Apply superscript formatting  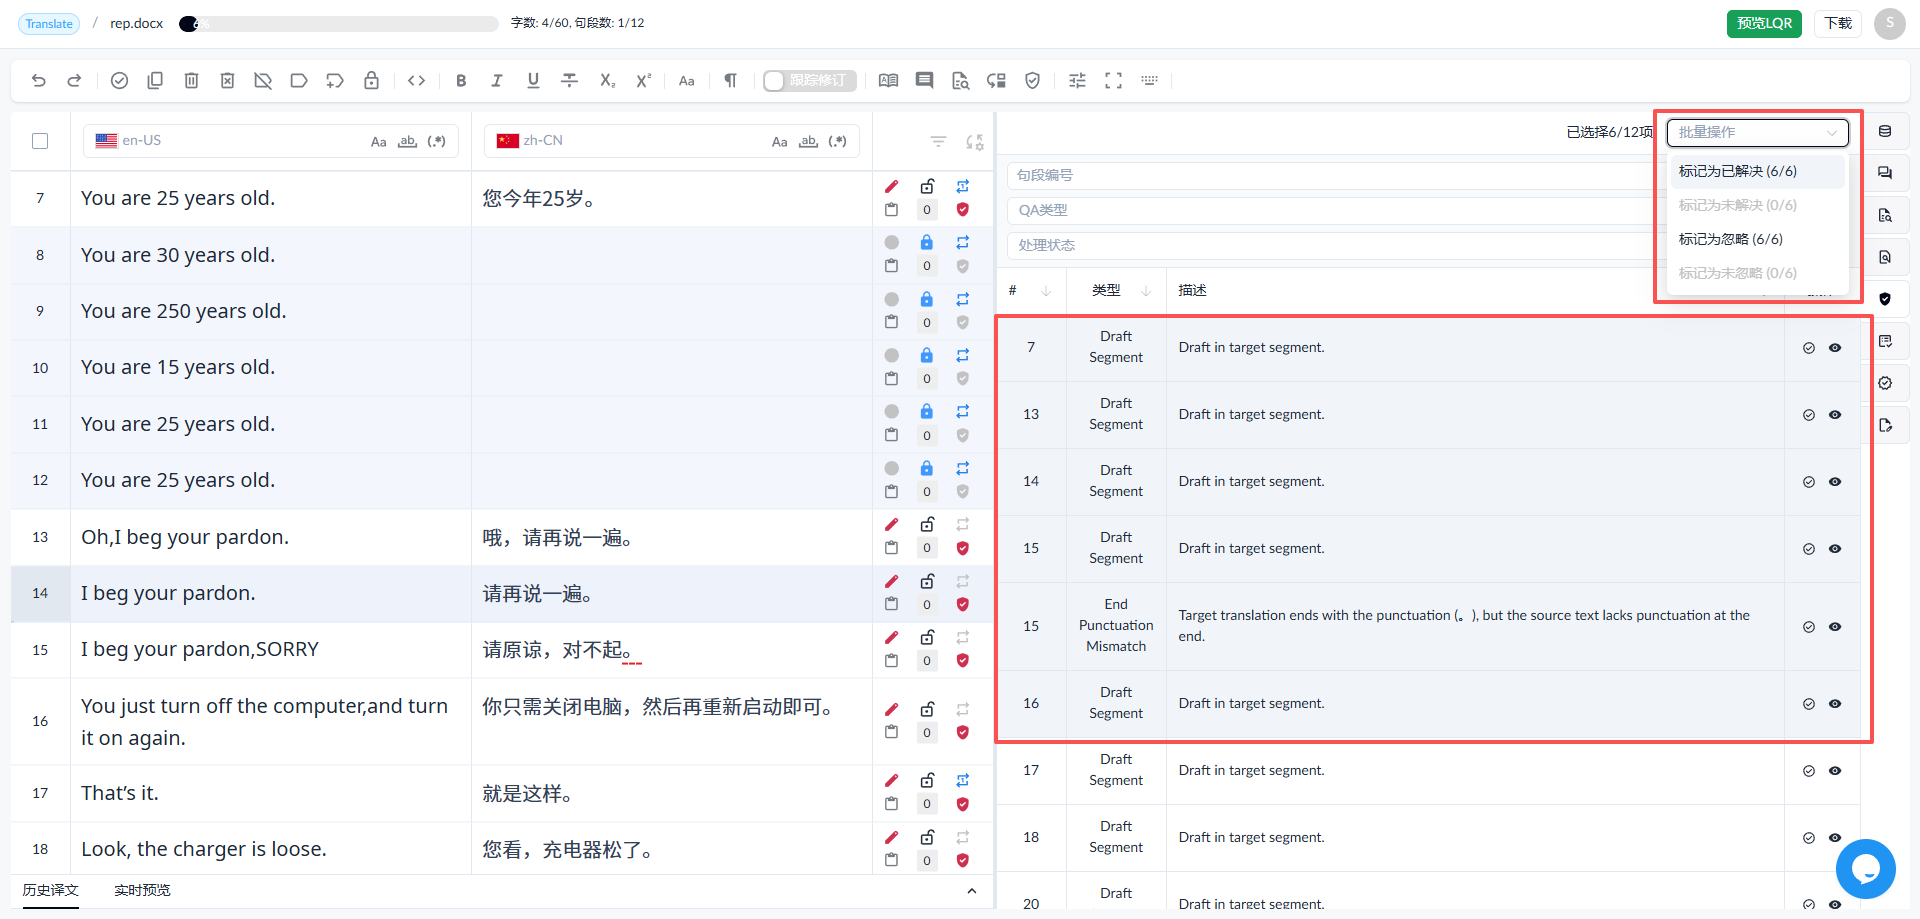click(x=643, y=81)
